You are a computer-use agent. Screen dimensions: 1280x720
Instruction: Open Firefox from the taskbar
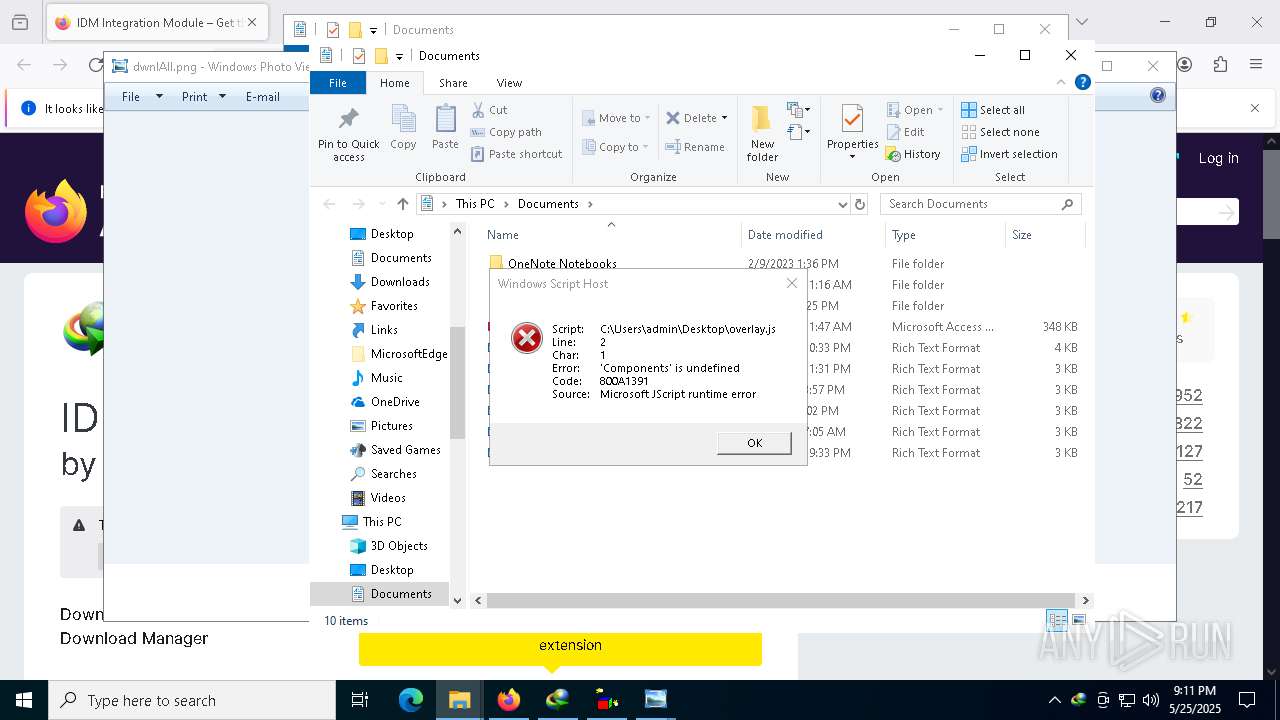(509, 700)
